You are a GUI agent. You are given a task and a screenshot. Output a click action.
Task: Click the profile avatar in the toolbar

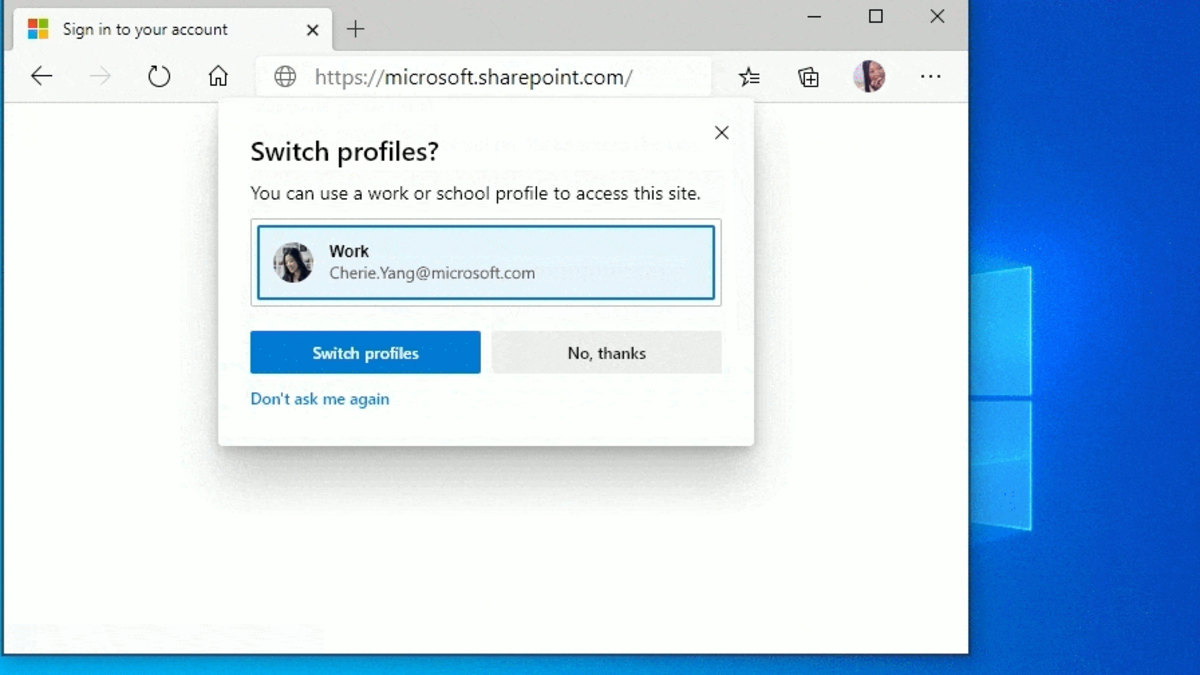pyautogui.click(x=869, y=77)
